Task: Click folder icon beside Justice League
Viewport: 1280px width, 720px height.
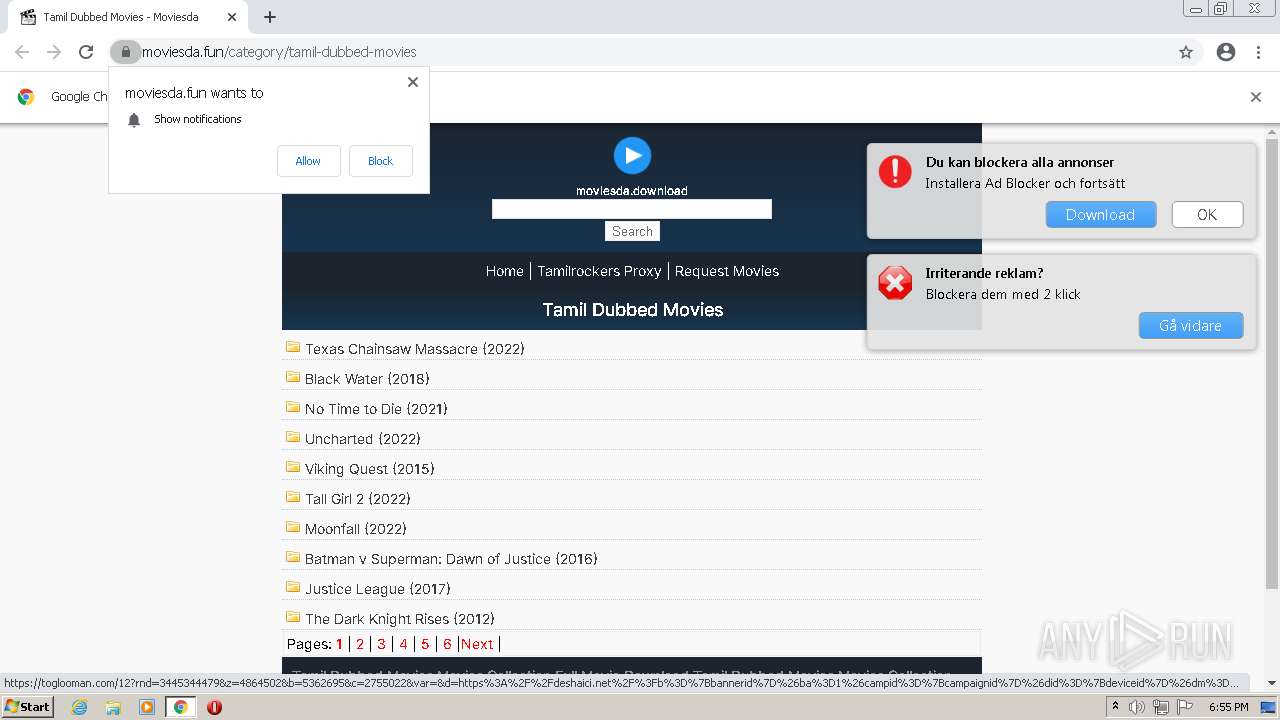Action: [293, 587]
